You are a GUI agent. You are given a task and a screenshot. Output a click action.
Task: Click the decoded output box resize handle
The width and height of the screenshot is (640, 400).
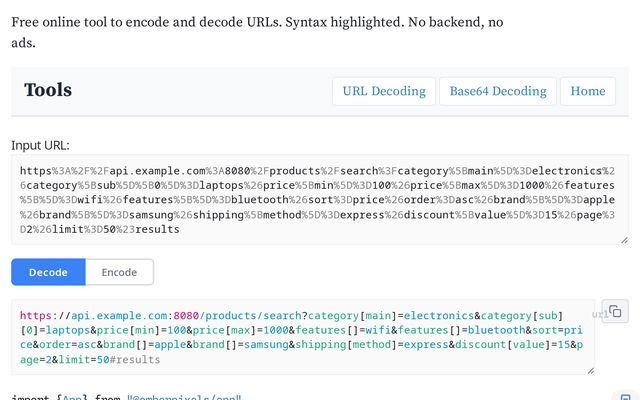(x=589, y=370)
